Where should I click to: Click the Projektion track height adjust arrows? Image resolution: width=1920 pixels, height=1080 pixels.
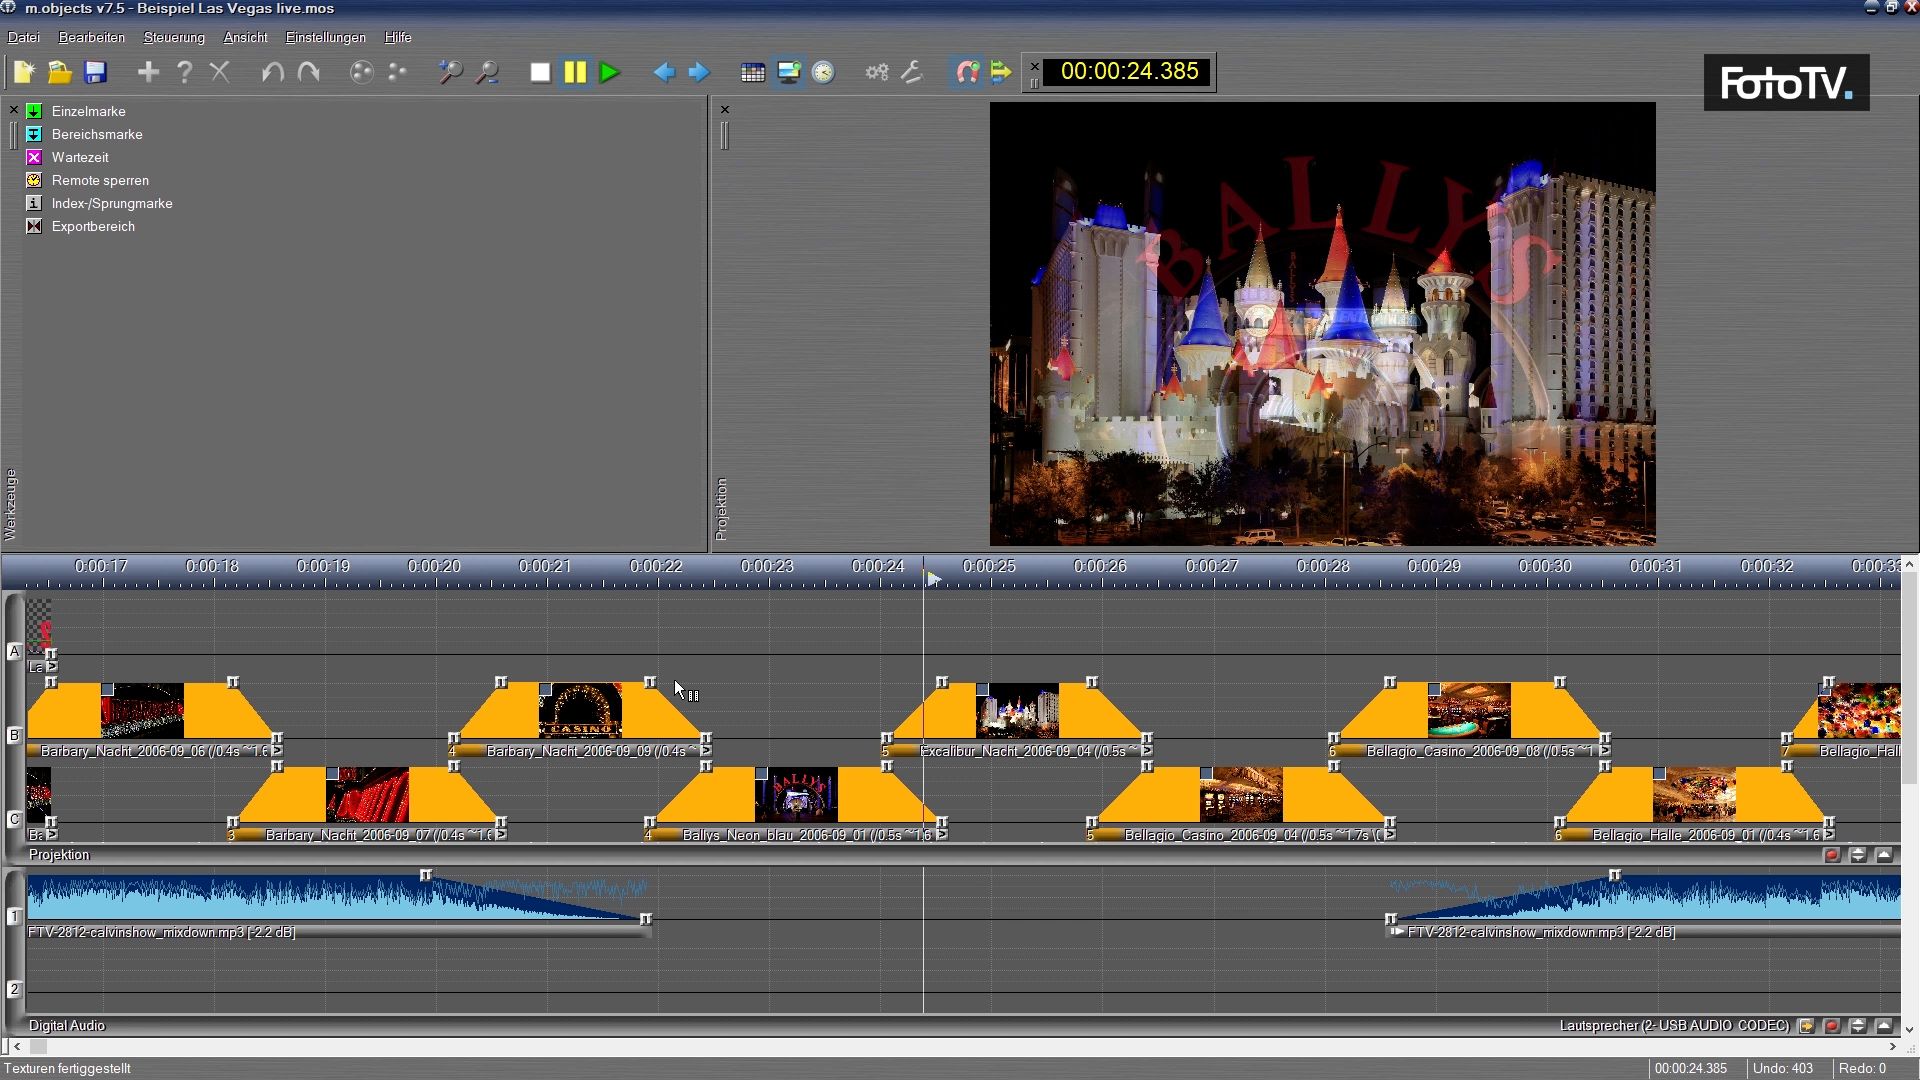pyautogui.click(x=1858, y=855)
